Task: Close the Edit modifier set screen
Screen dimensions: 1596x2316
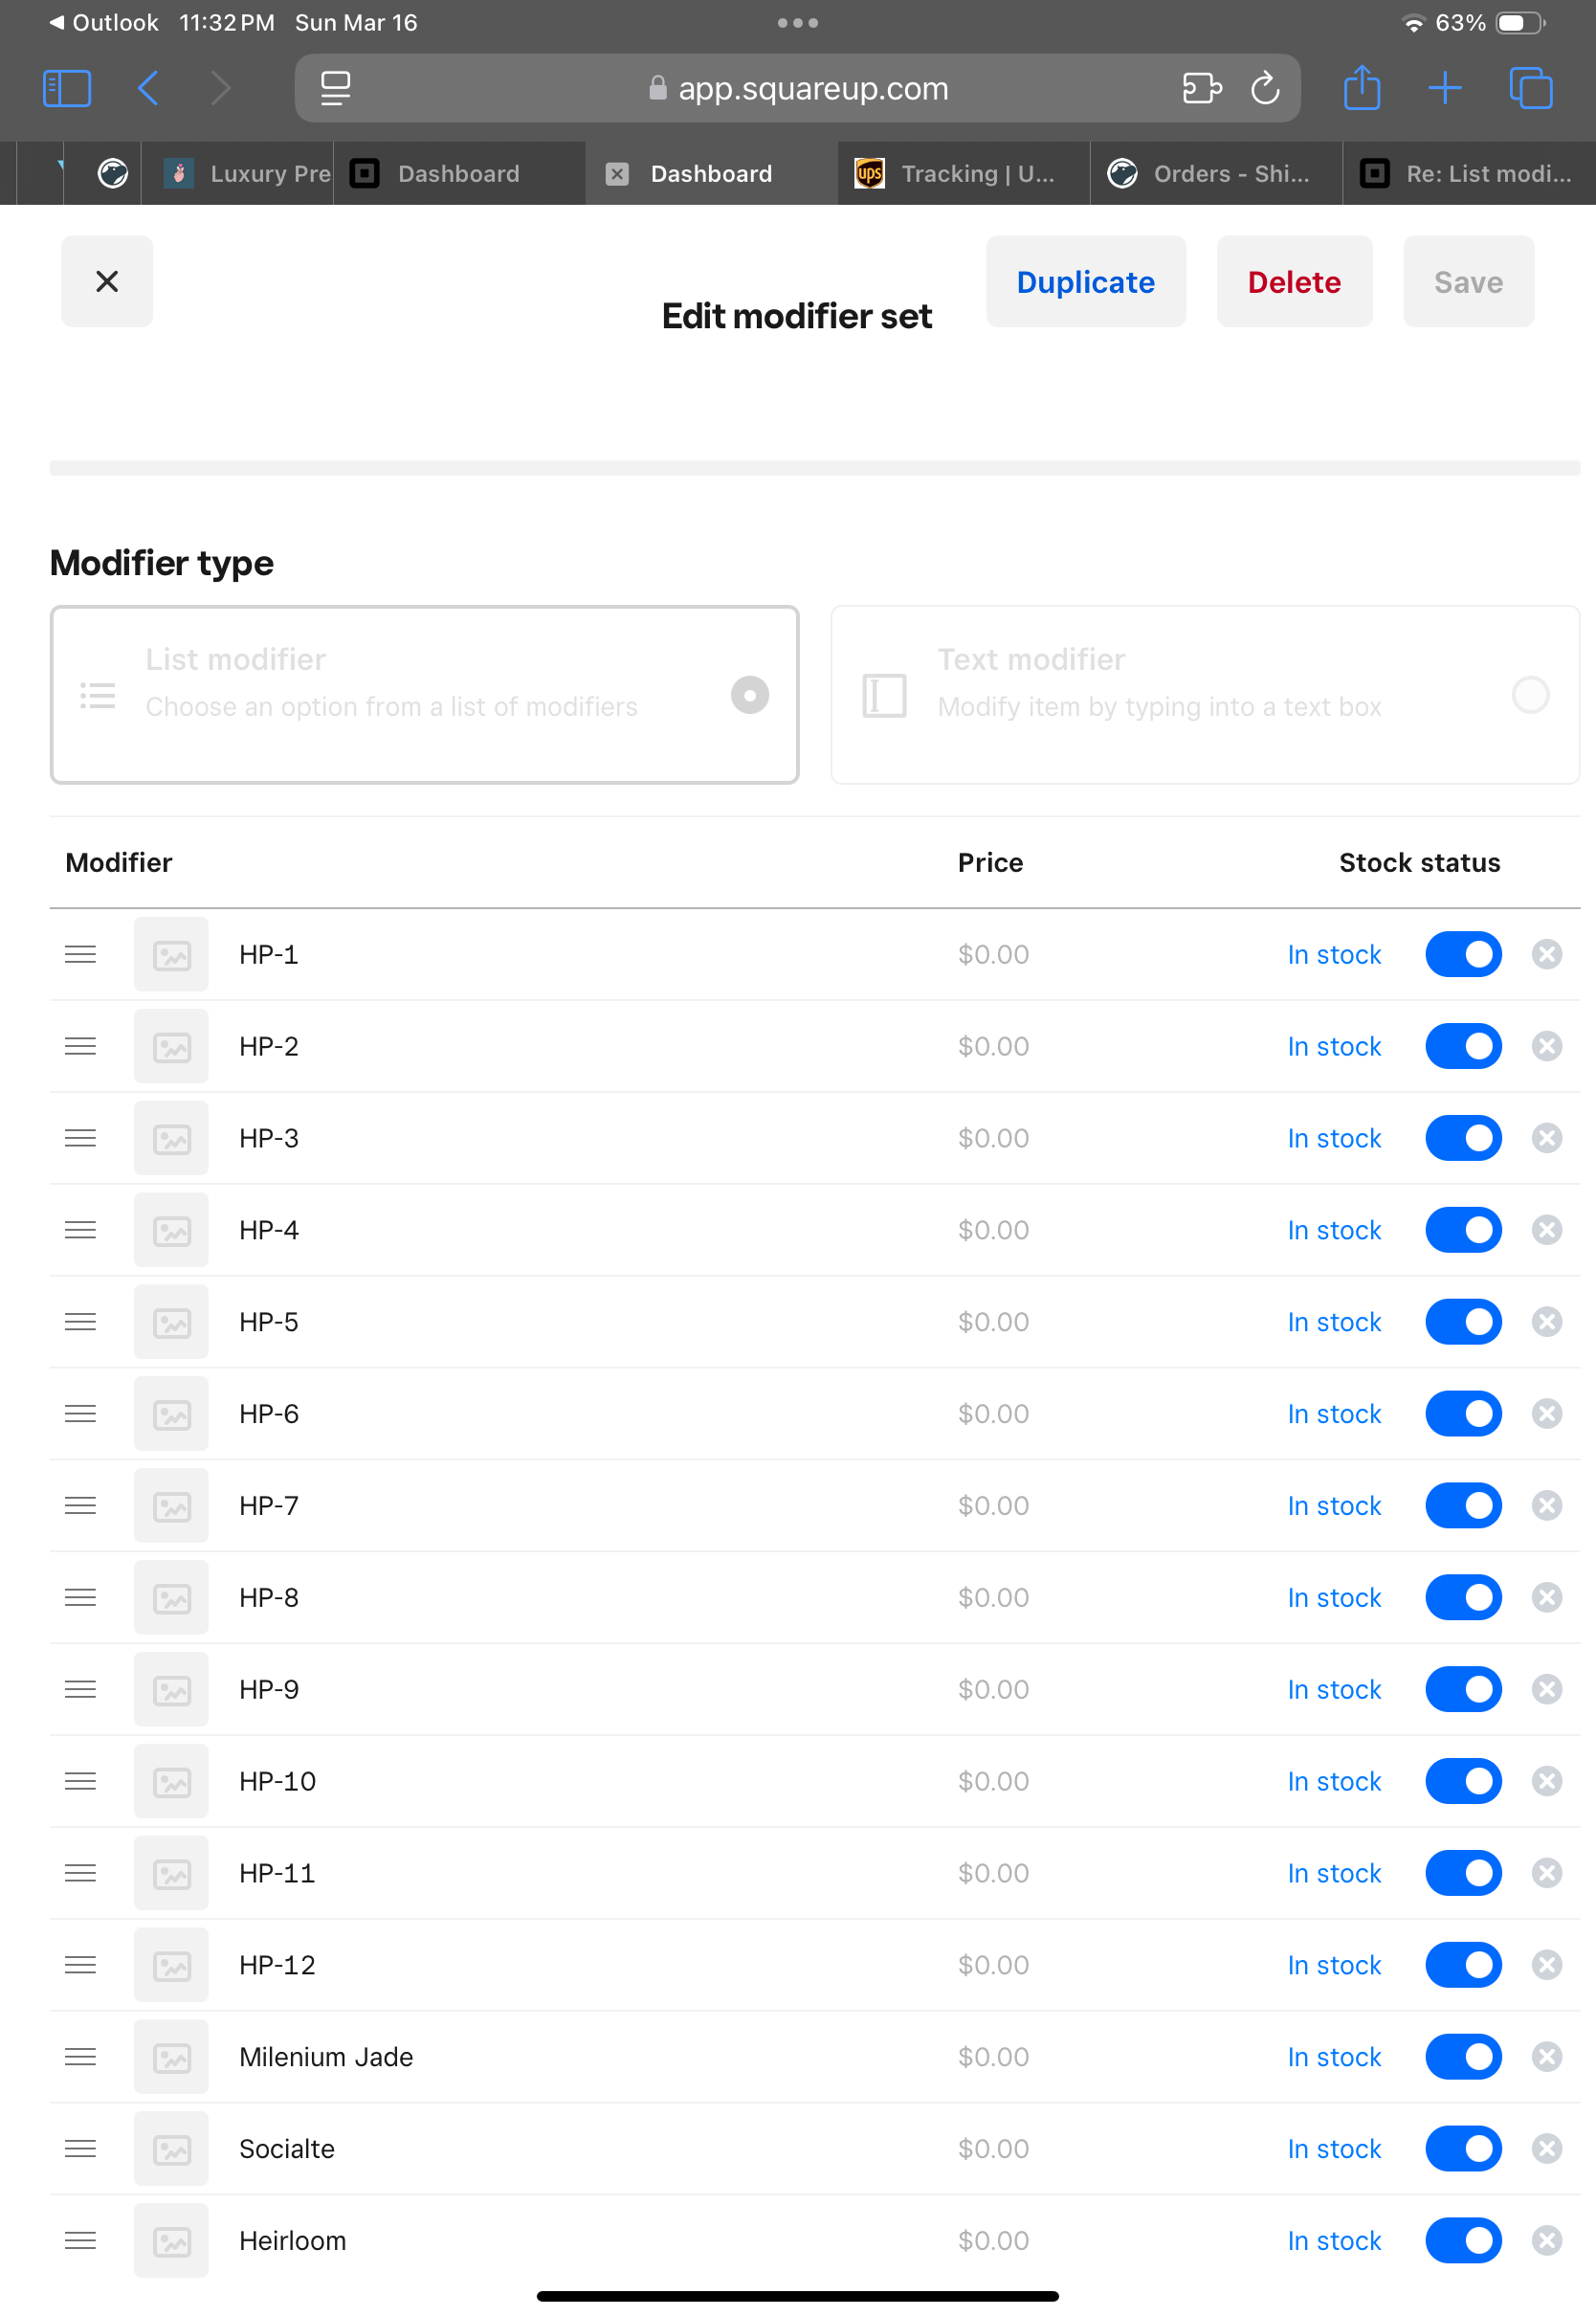Action: [106, 281]
